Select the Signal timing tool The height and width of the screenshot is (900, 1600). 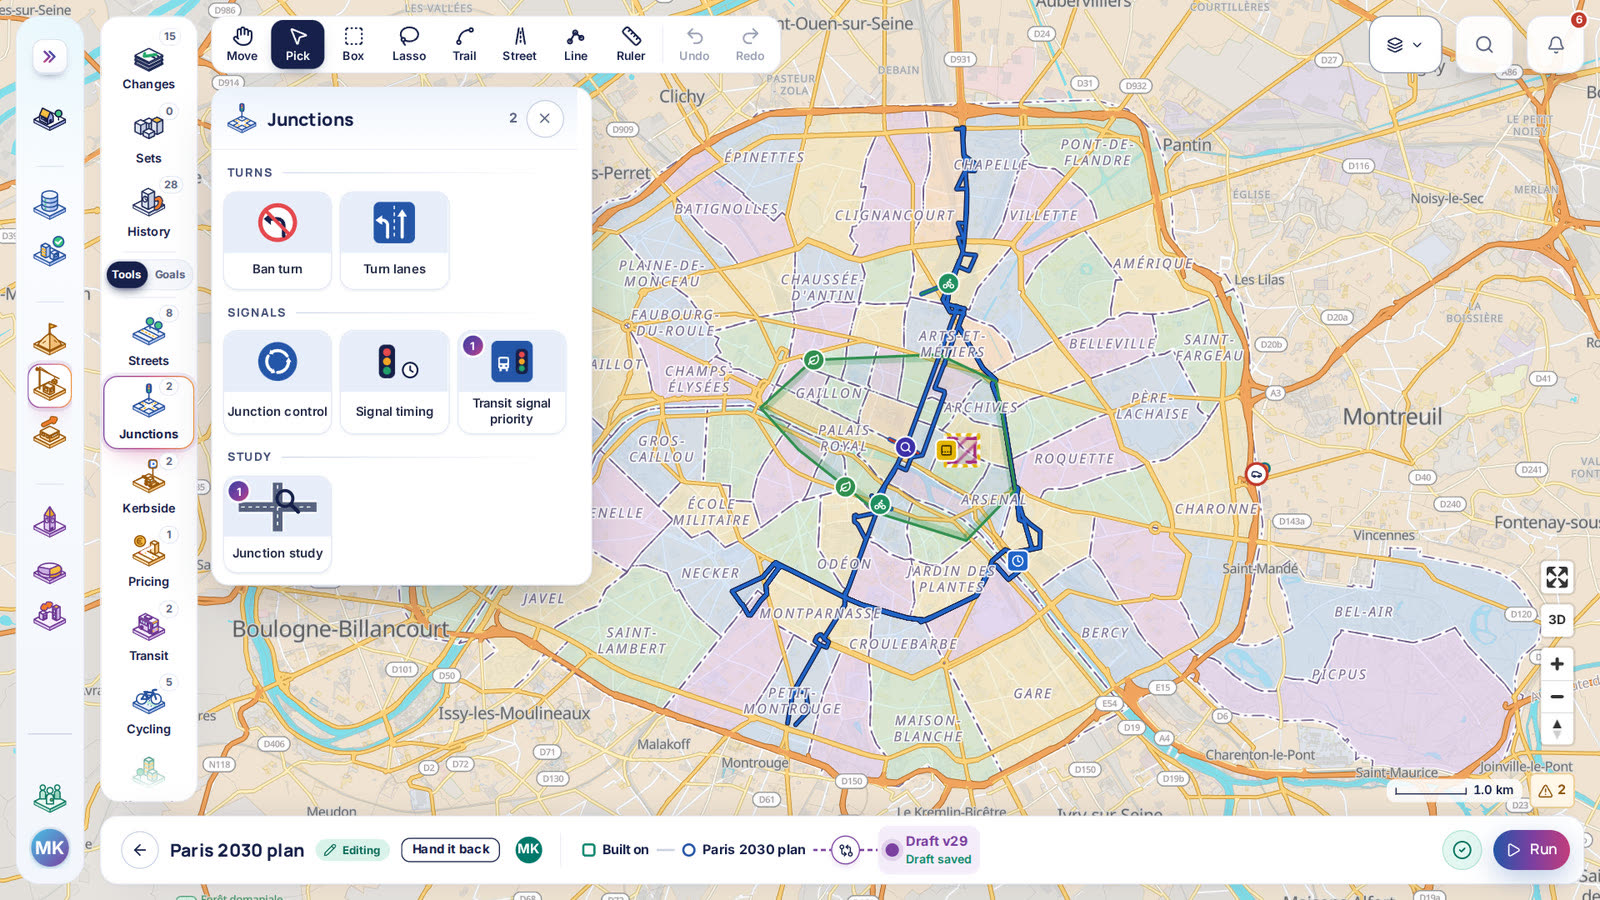[394, 382]
